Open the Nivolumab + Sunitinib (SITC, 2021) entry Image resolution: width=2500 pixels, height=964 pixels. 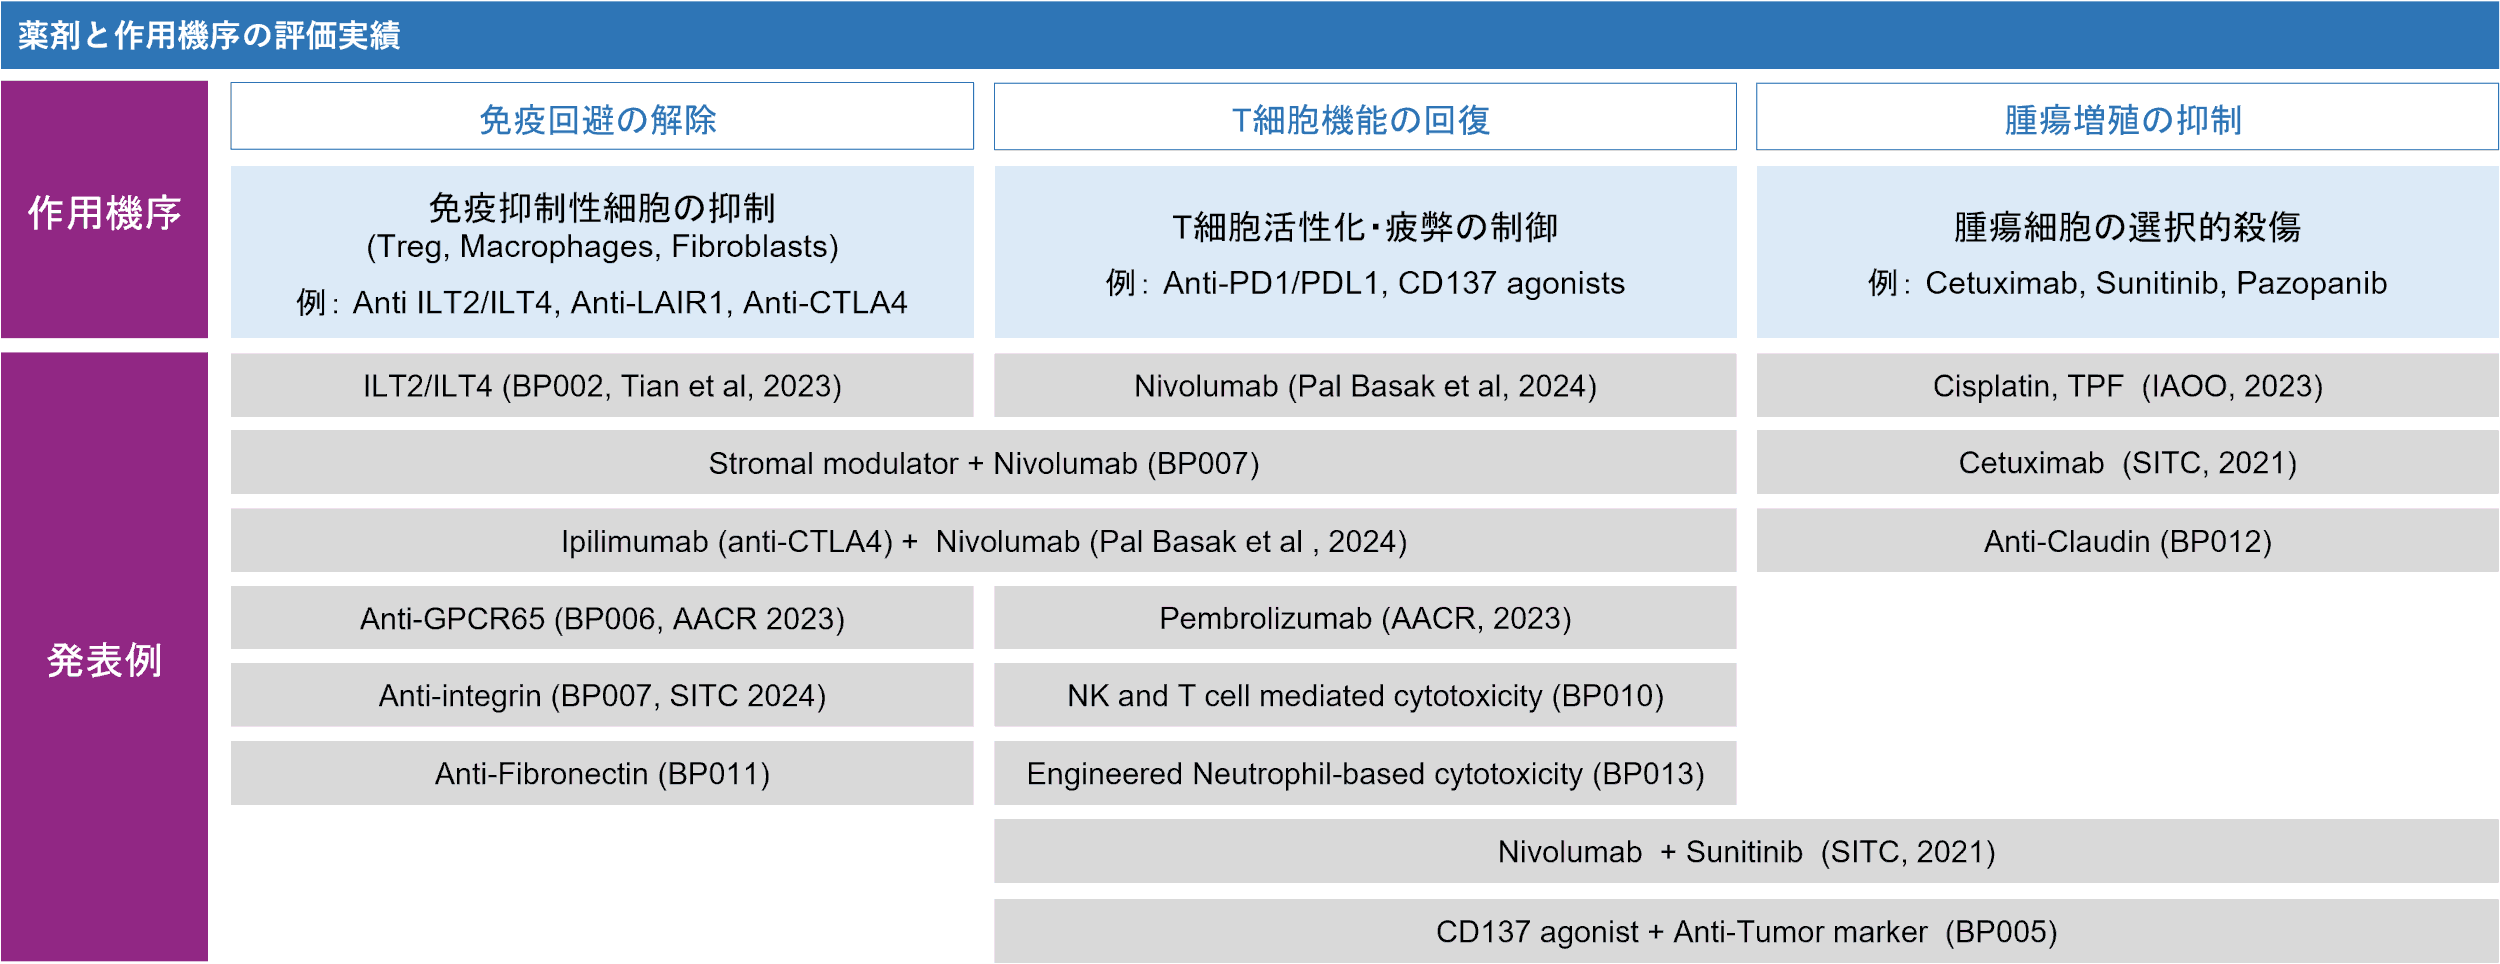(x=1745, y=851)
